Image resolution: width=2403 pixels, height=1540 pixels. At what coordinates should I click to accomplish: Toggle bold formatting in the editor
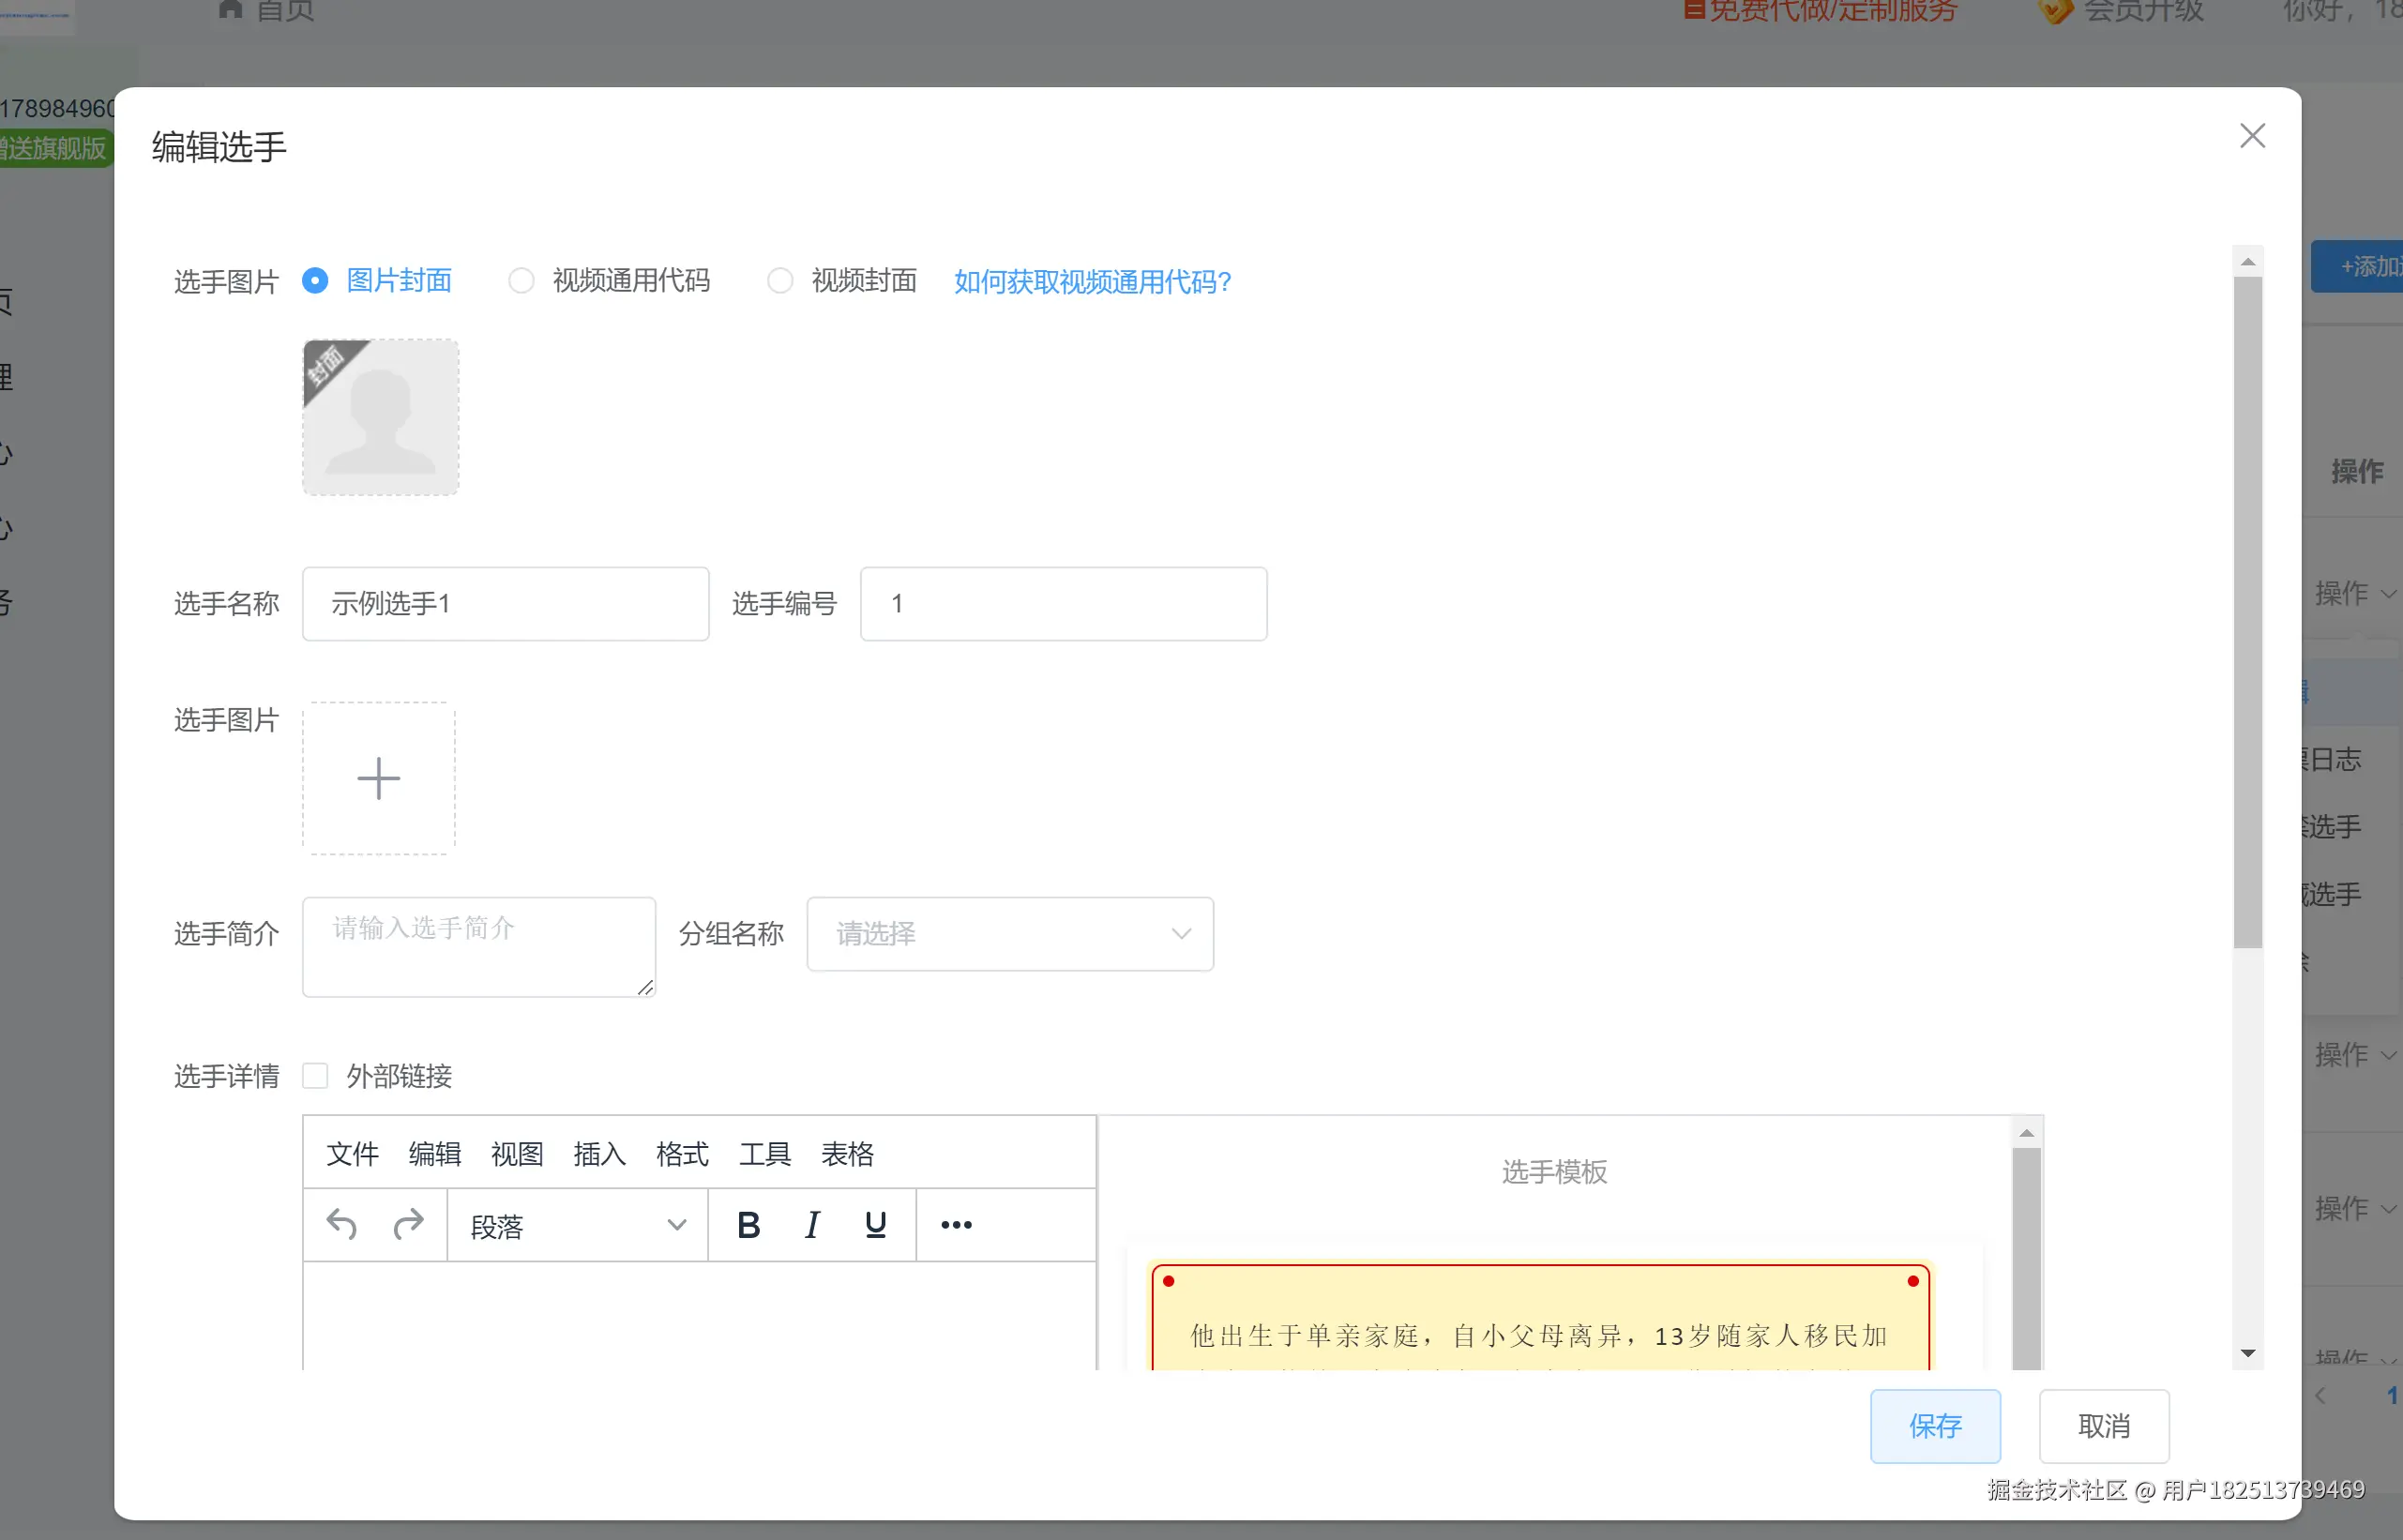coord(748,1224)
